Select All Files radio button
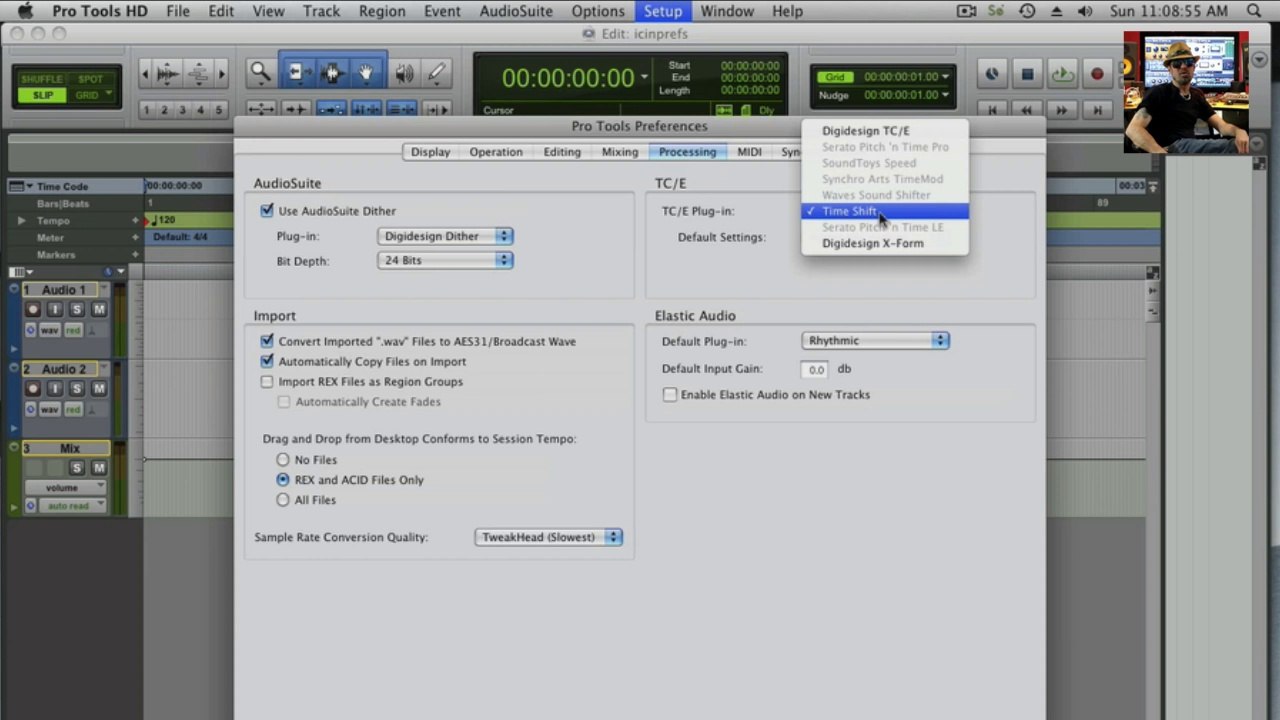 pos(283,500)
